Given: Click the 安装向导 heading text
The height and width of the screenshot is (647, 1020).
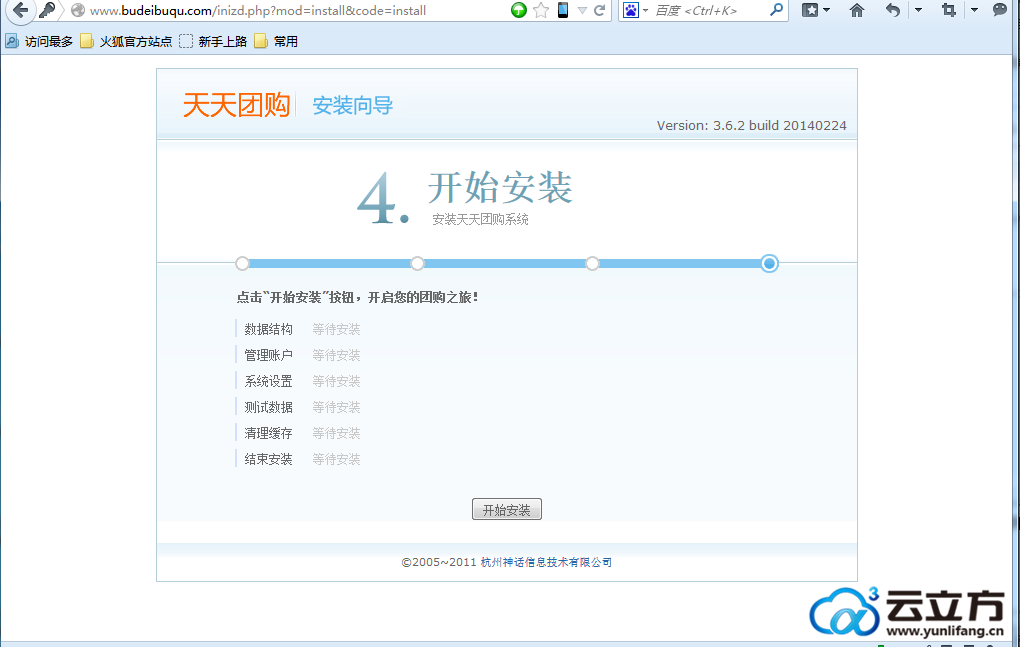Looking at the screenshot, I should [353, 105].
